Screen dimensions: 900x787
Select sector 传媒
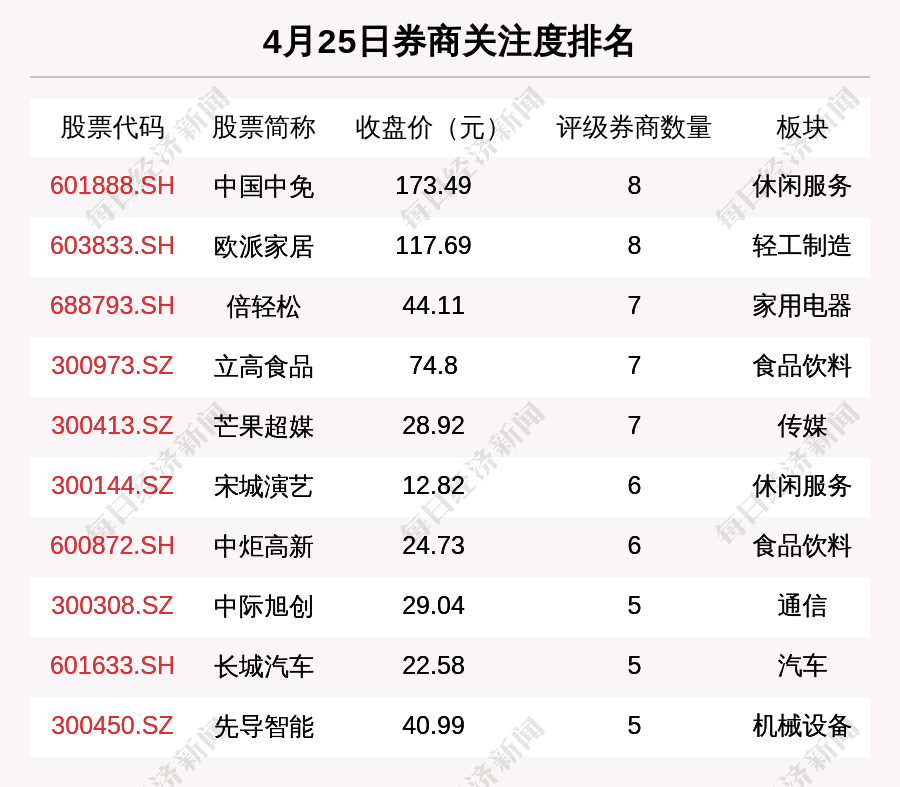(802, 426)
